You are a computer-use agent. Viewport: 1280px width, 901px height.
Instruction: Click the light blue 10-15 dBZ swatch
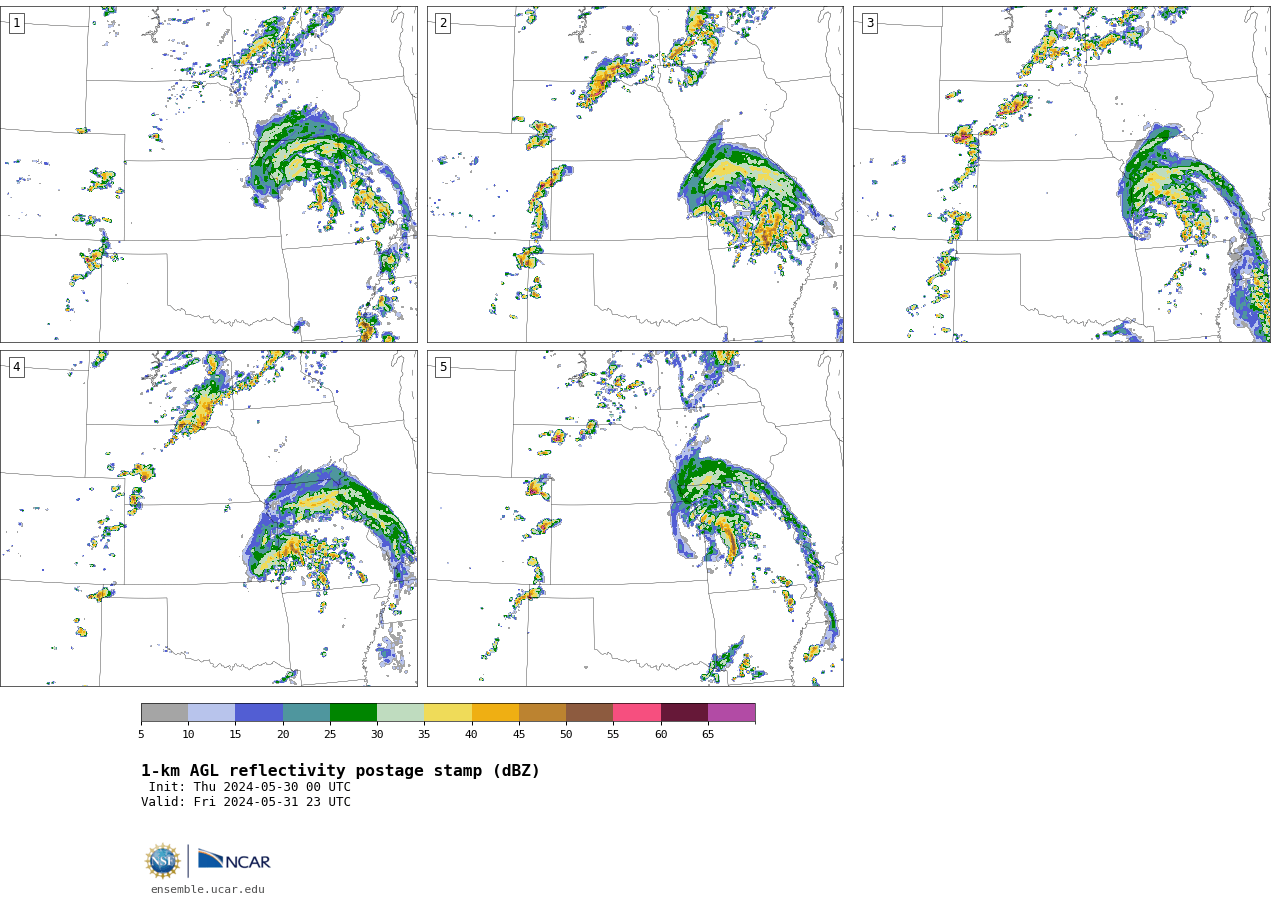[x=211, y=713]
